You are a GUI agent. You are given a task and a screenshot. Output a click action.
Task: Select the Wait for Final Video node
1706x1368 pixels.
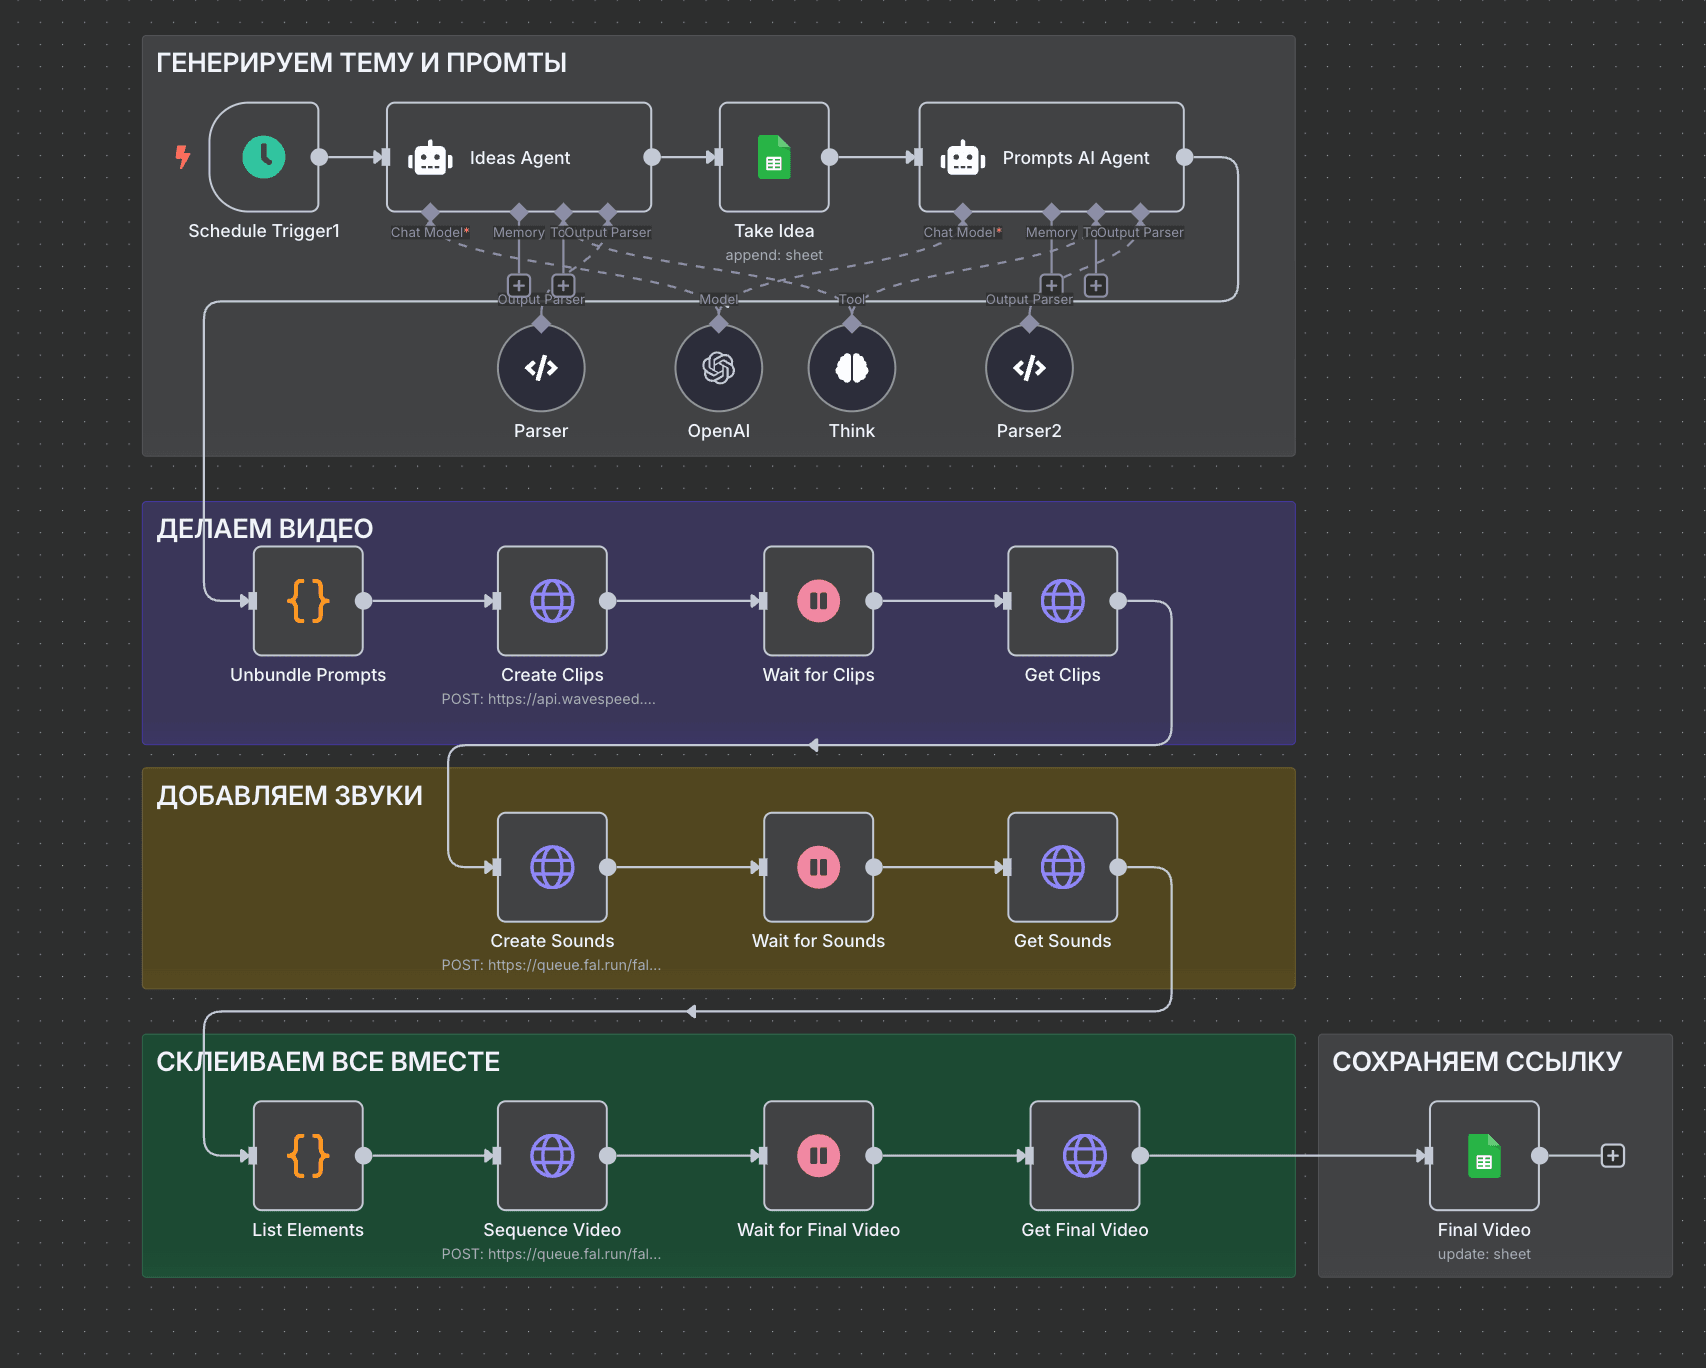(818, 1156)
